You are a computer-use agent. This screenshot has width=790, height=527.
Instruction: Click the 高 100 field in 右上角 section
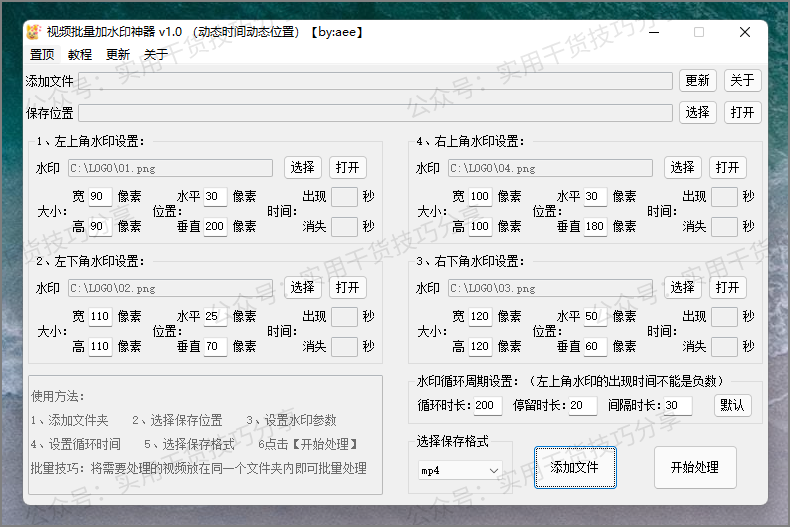480,226
